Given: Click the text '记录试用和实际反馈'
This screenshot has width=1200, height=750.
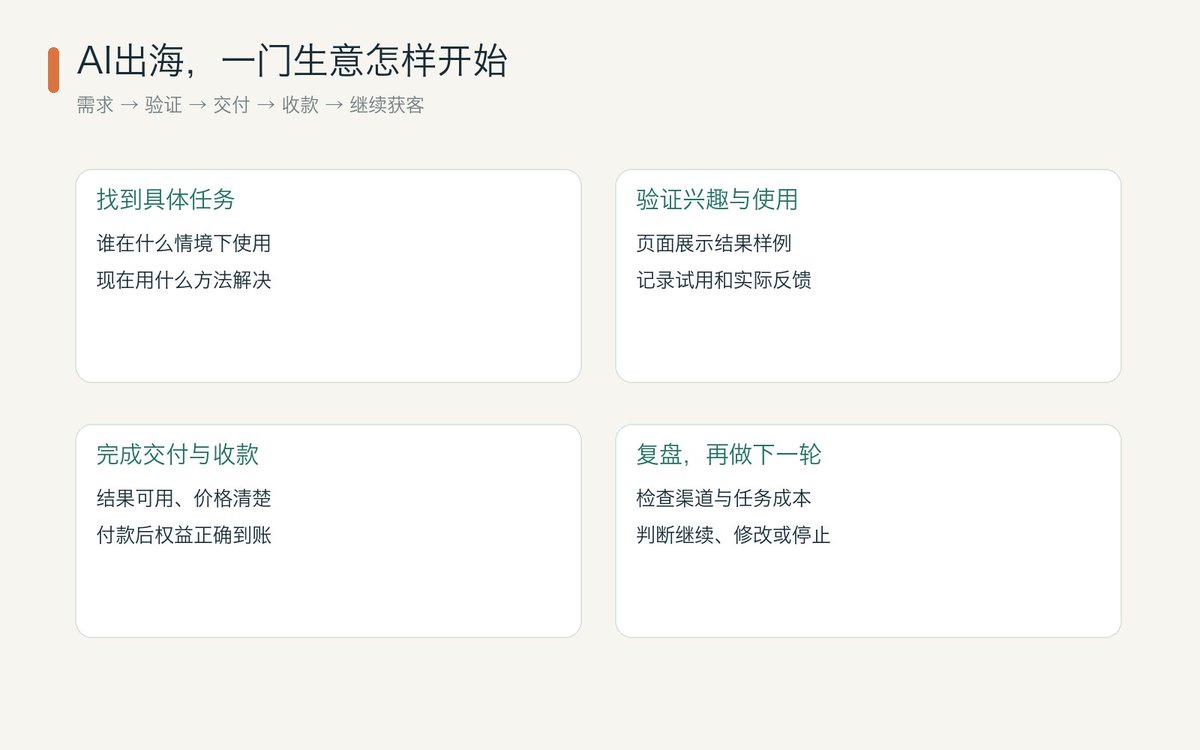Looking at the screenshot, I should (724, 280).
